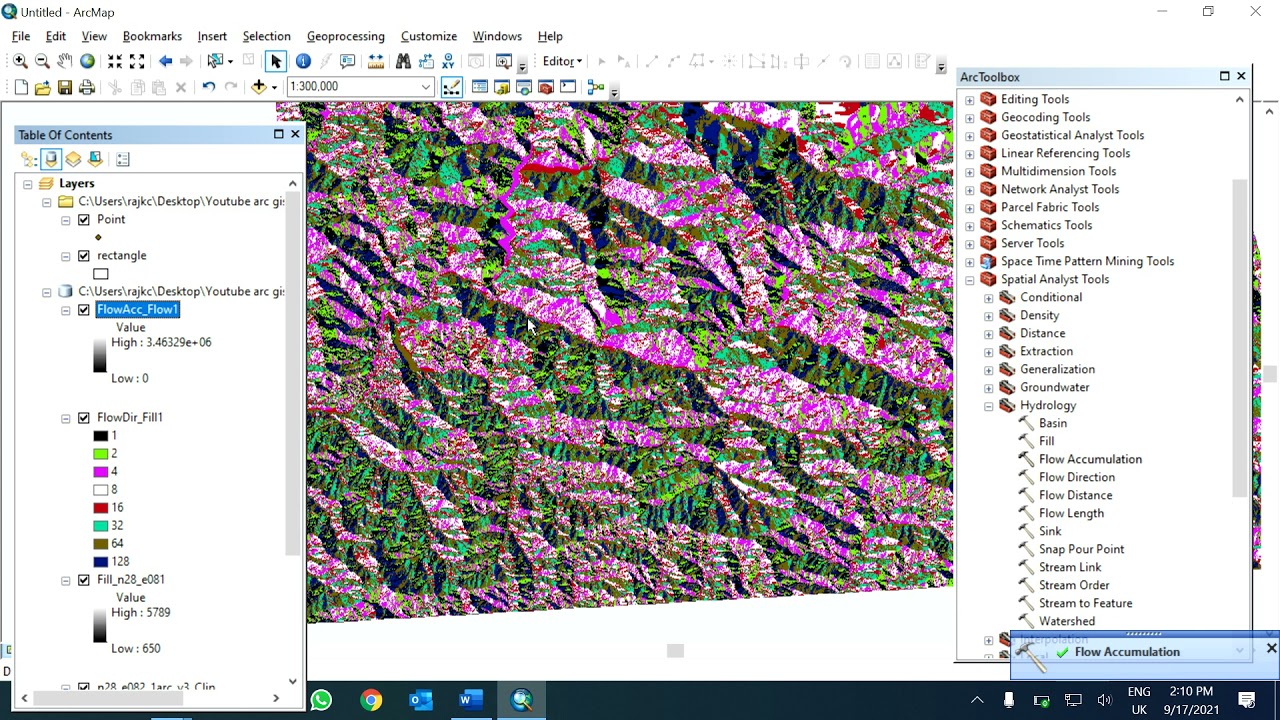Click the Fixed Zoom Out icon
This screenshot has height=720, width=1280.
138,61
